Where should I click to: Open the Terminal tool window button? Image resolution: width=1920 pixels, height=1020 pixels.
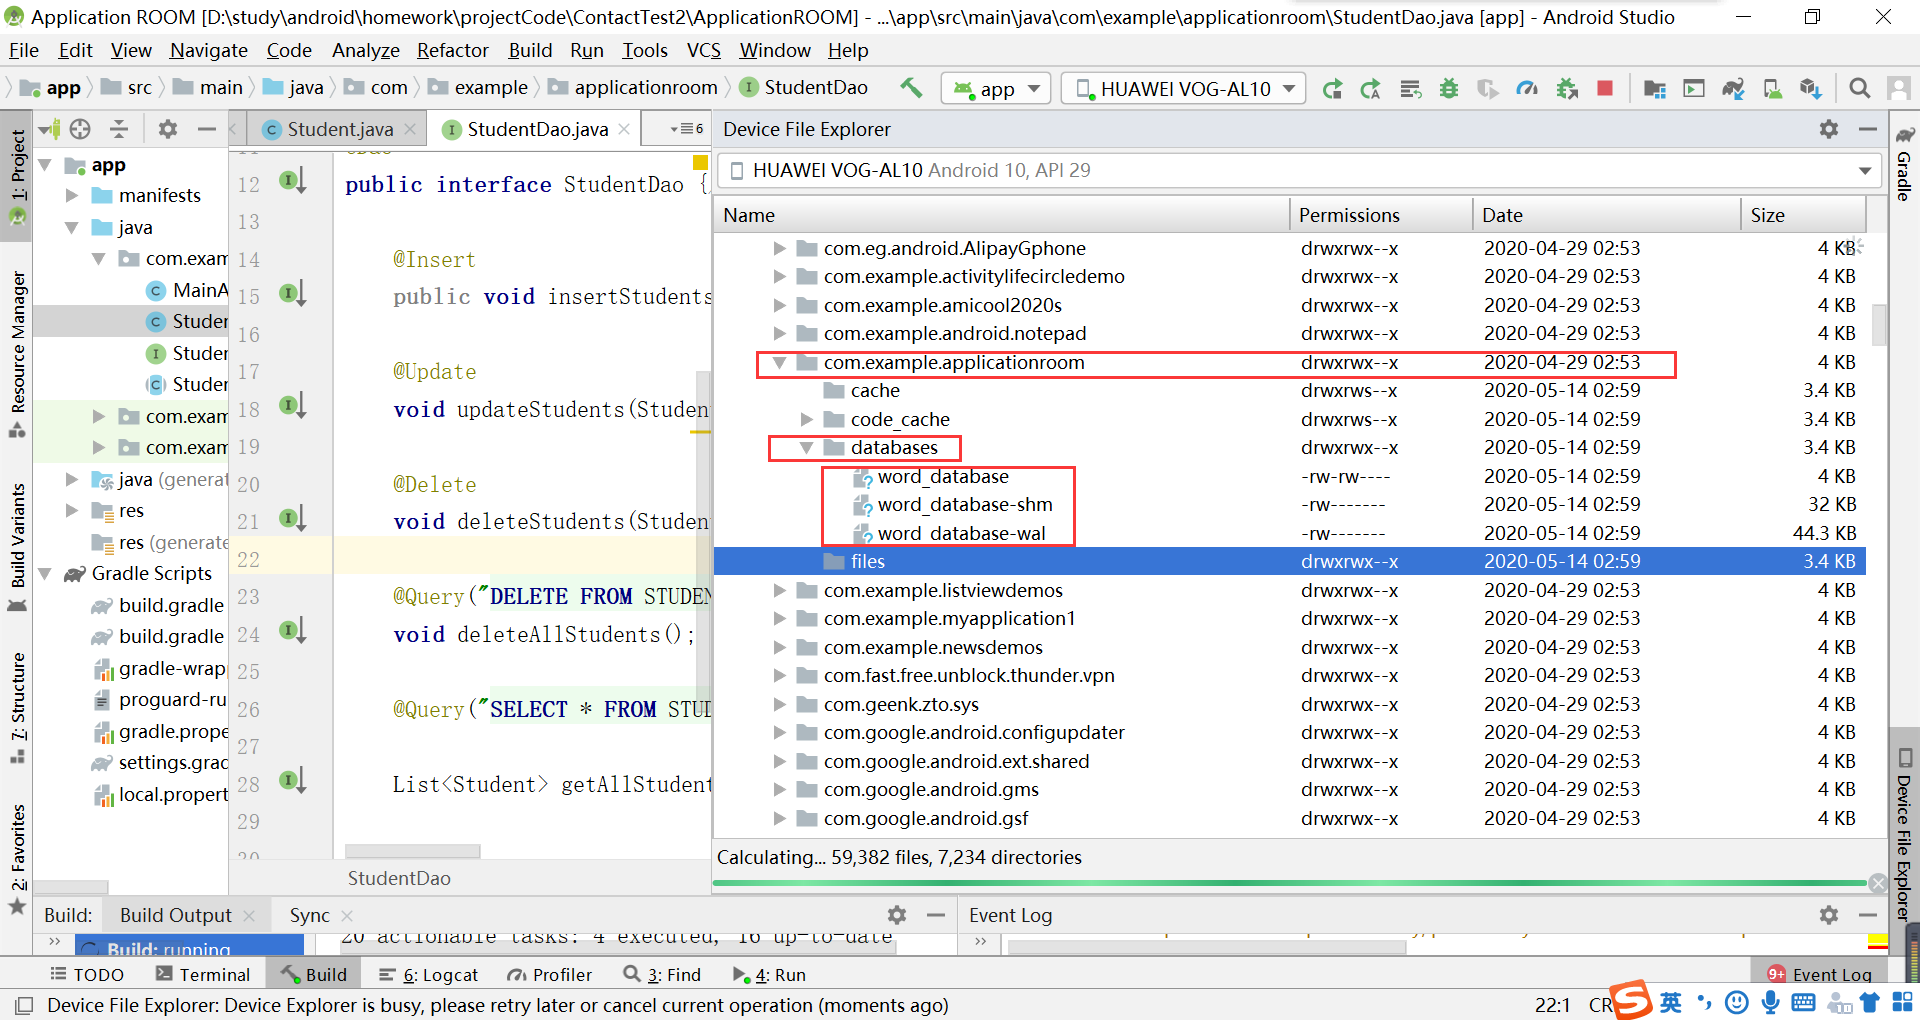click(x=203, y=975)
